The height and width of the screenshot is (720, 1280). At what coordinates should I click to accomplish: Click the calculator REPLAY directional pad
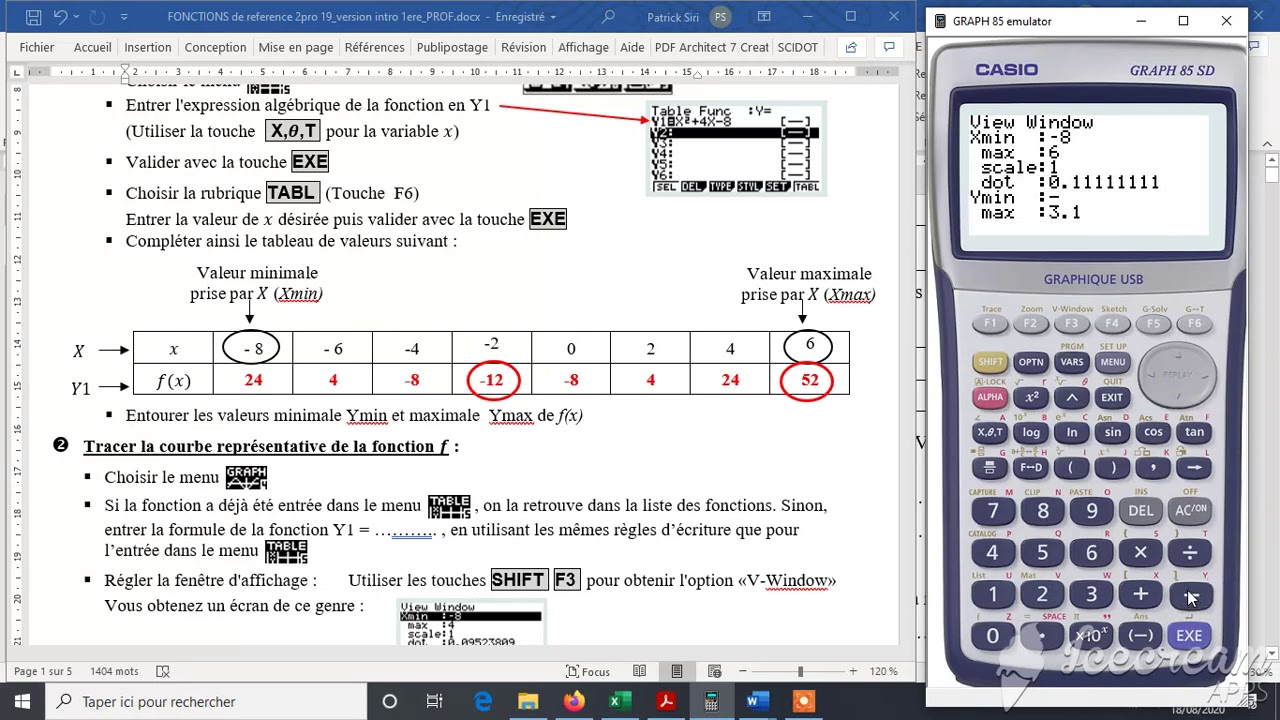(1178, 375)
